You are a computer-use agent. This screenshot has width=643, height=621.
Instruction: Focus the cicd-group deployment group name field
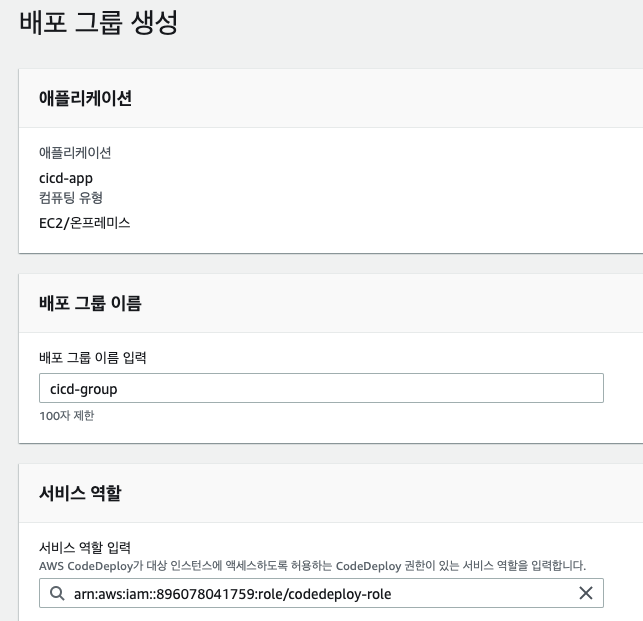point(321,388)
